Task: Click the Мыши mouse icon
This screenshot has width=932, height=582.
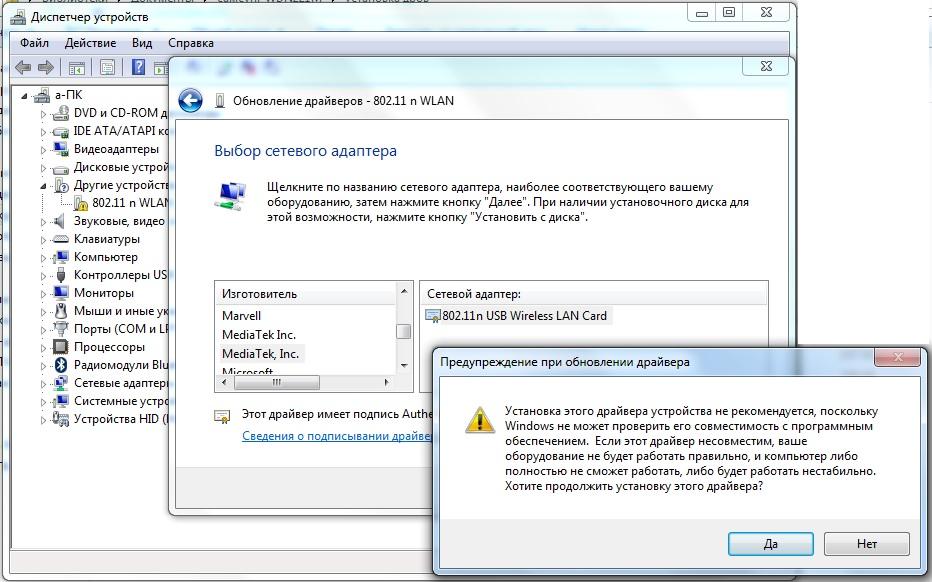Action: (61, 311)
